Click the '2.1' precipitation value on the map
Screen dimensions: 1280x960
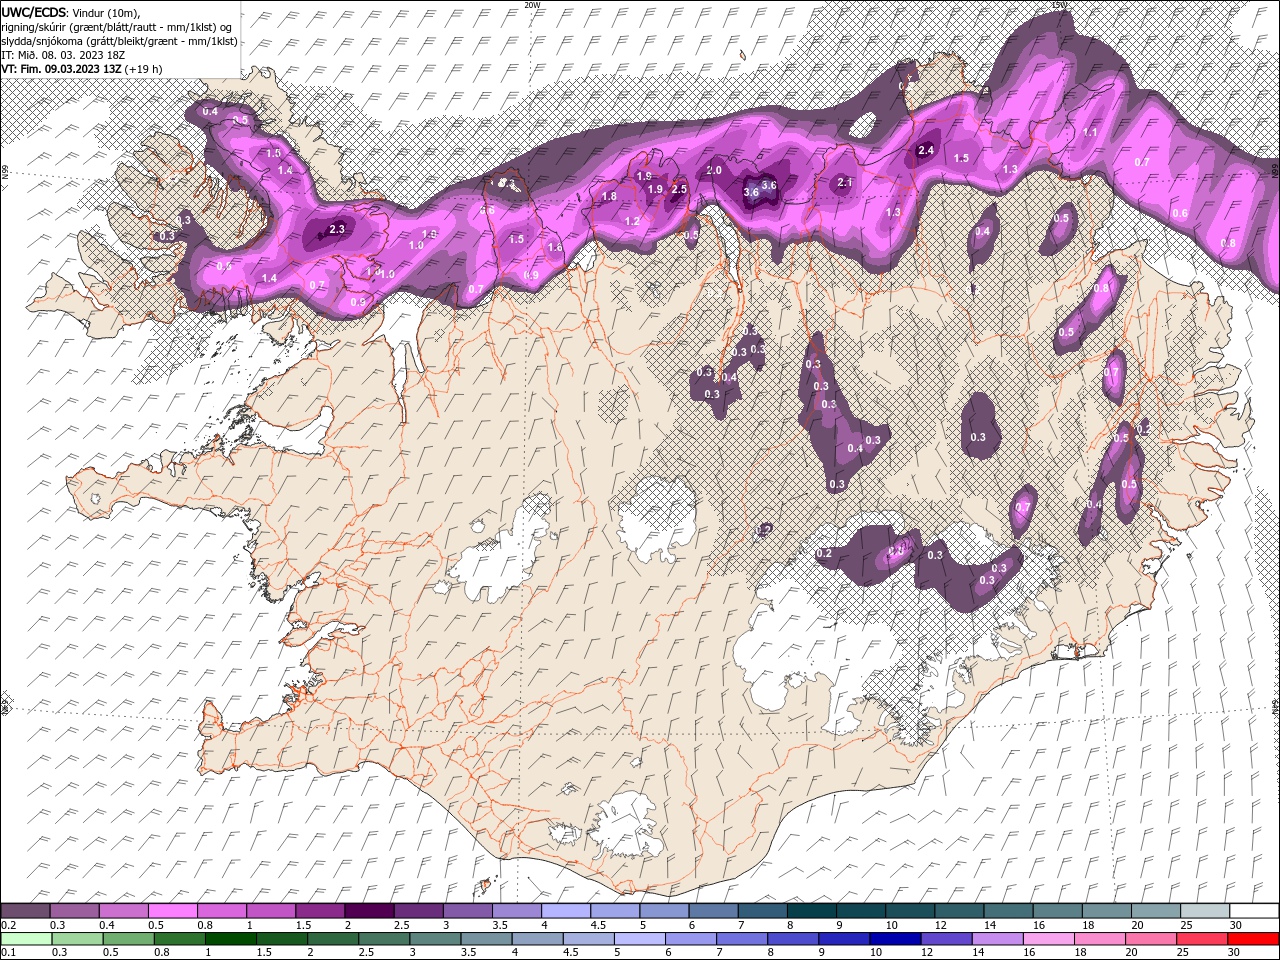tap(845, 182)
